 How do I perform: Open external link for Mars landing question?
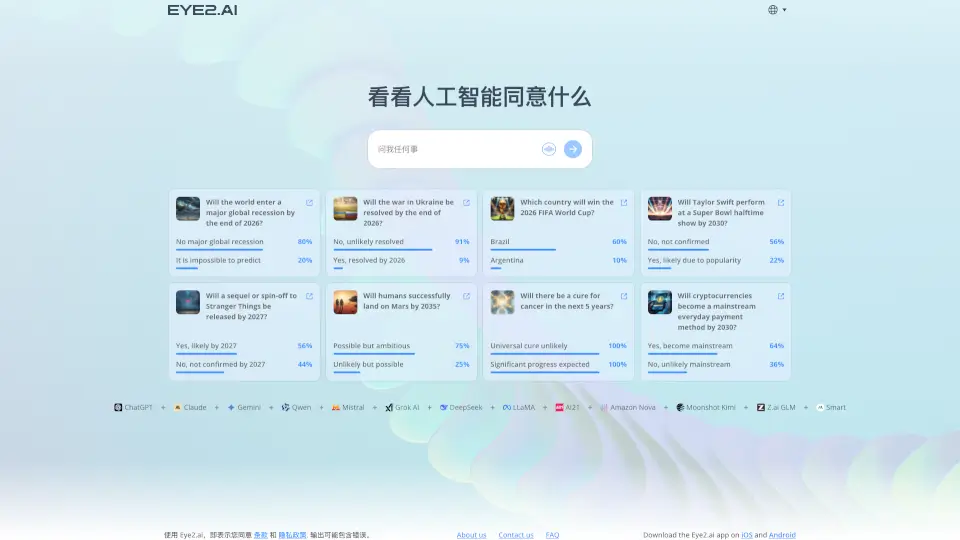click(467, 296)
